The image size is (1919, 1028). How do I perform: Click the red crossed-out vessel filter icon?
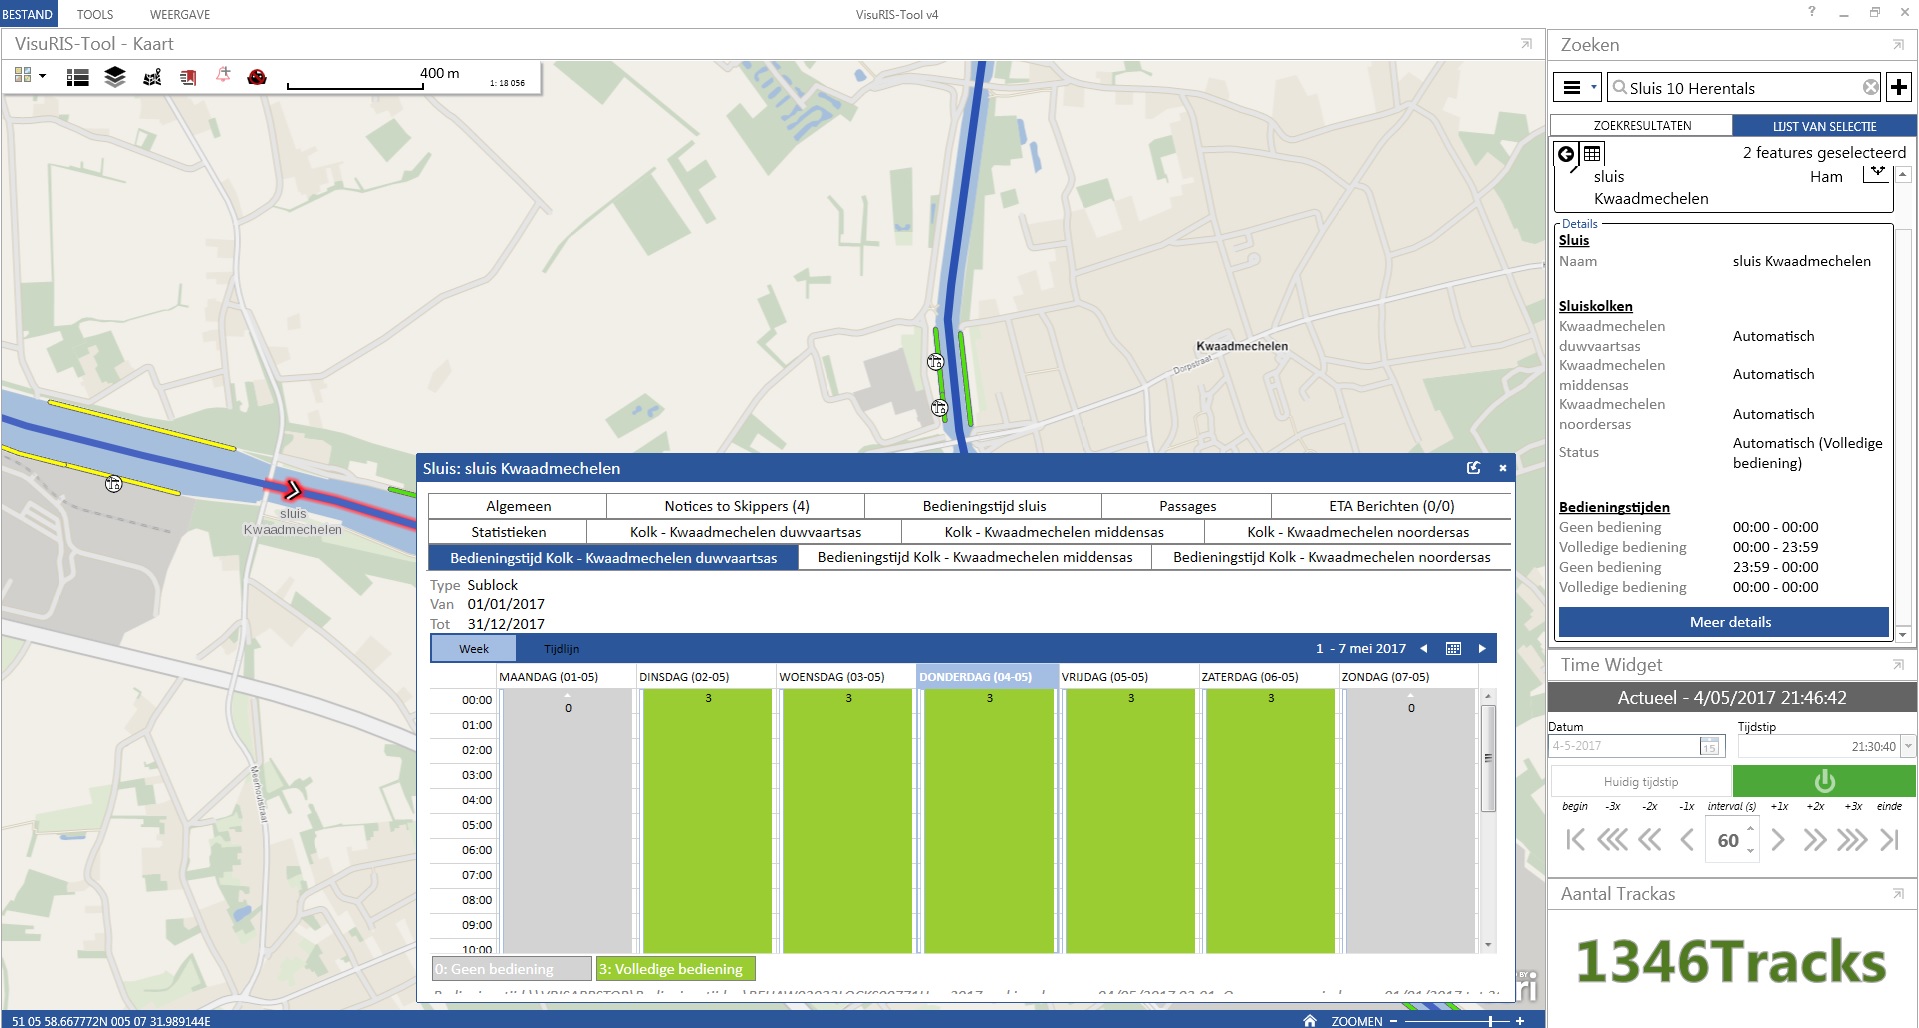[257, 77]
